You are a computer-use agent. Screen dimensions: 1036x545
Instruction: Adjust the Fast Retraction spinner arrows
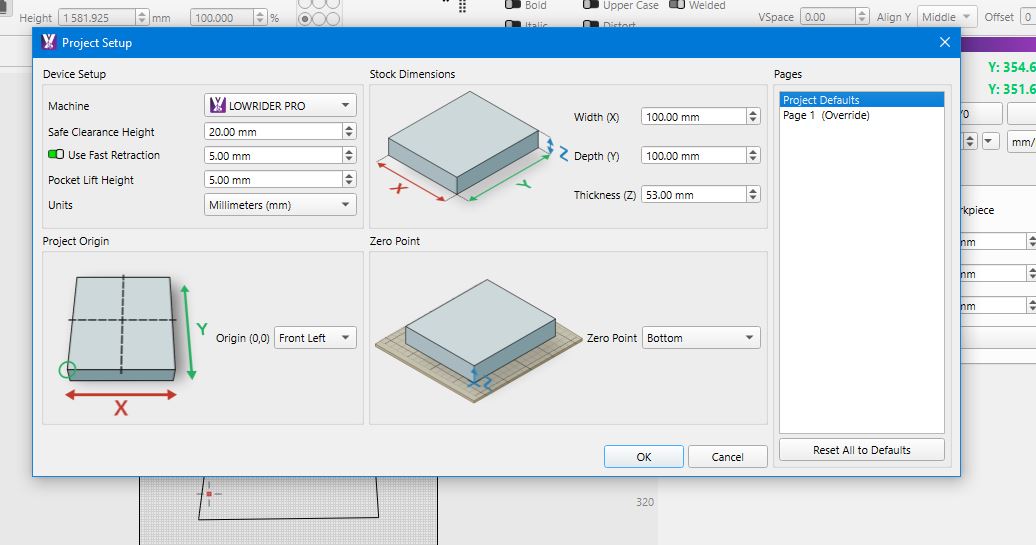[x=350, y=156]
